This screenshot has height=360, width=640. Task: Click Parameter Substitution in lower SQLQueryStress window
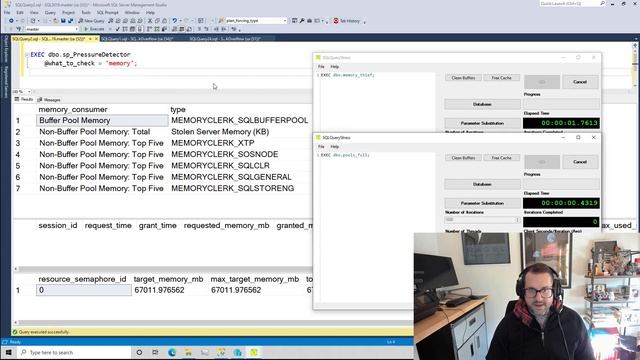pyautogui.click(x=482, y=203)
